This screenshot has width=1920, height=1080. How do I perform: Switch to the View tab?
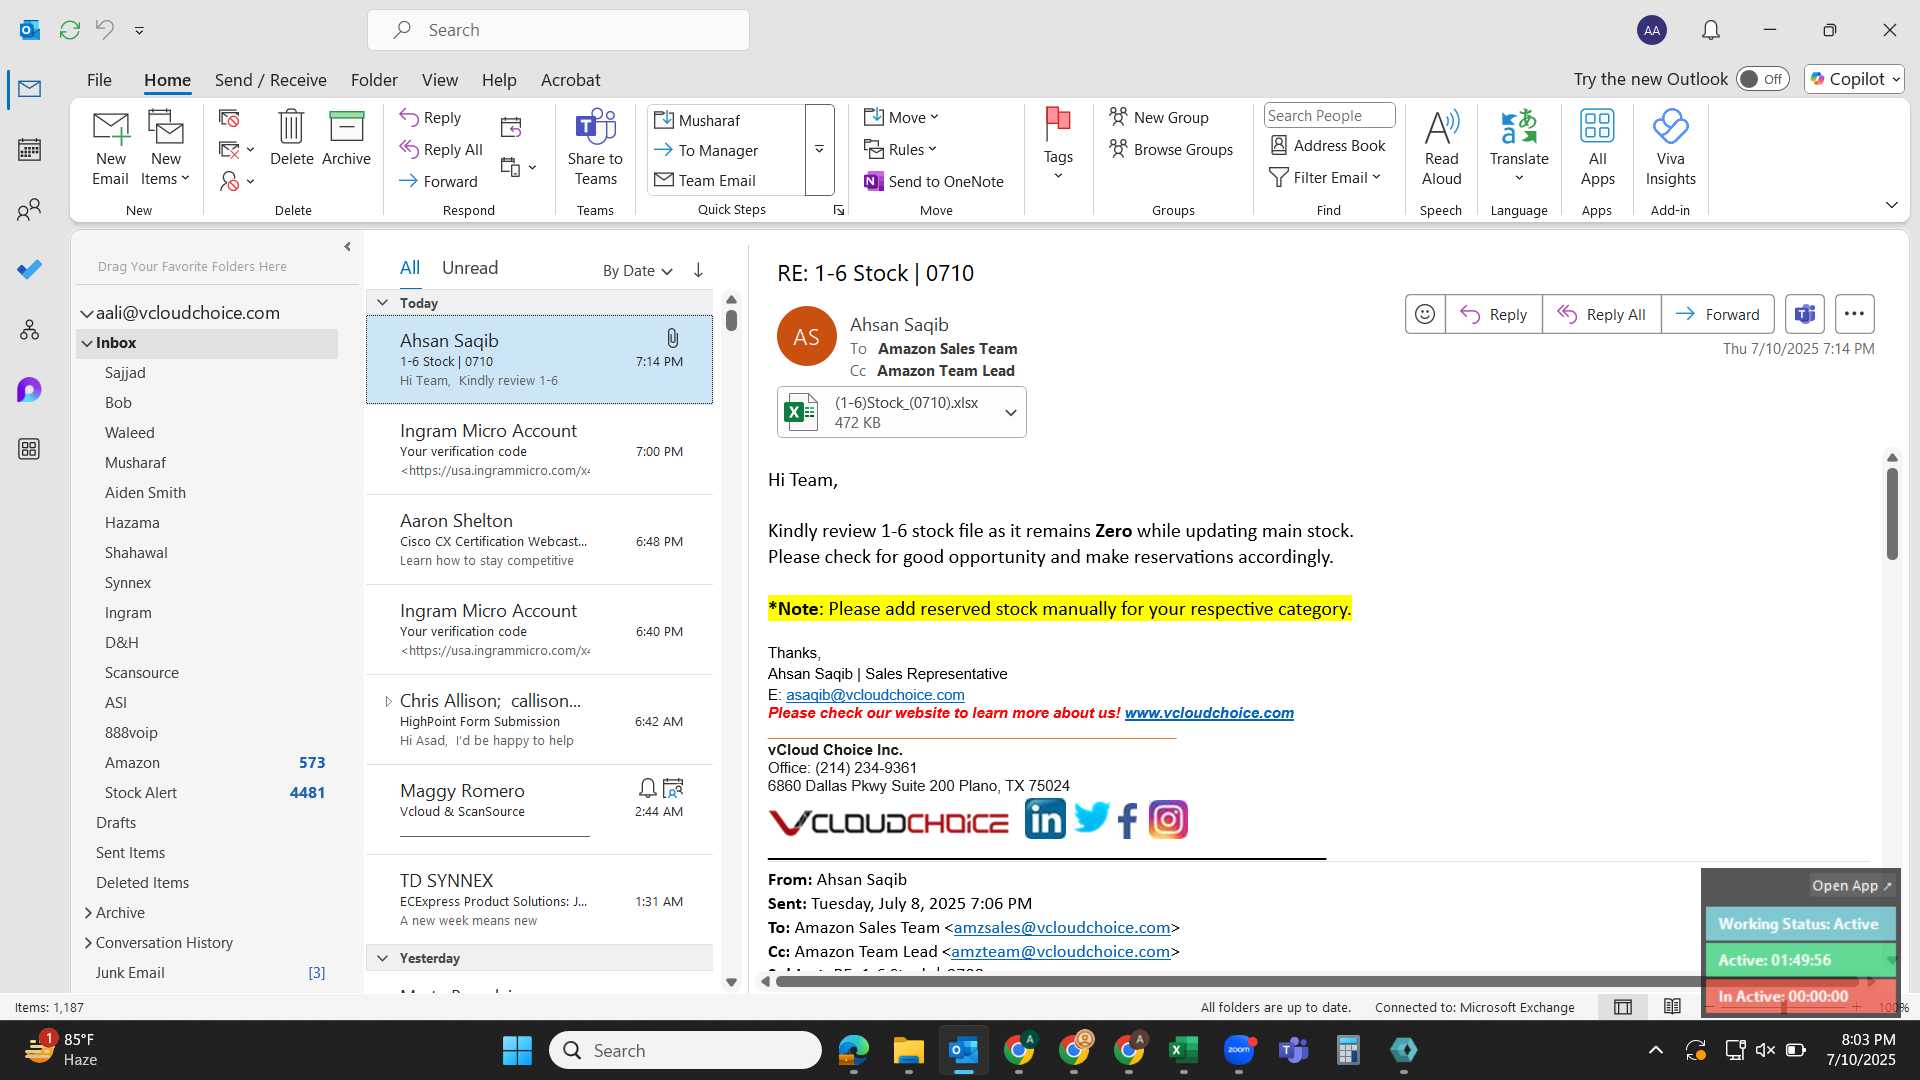pos(439,80)
